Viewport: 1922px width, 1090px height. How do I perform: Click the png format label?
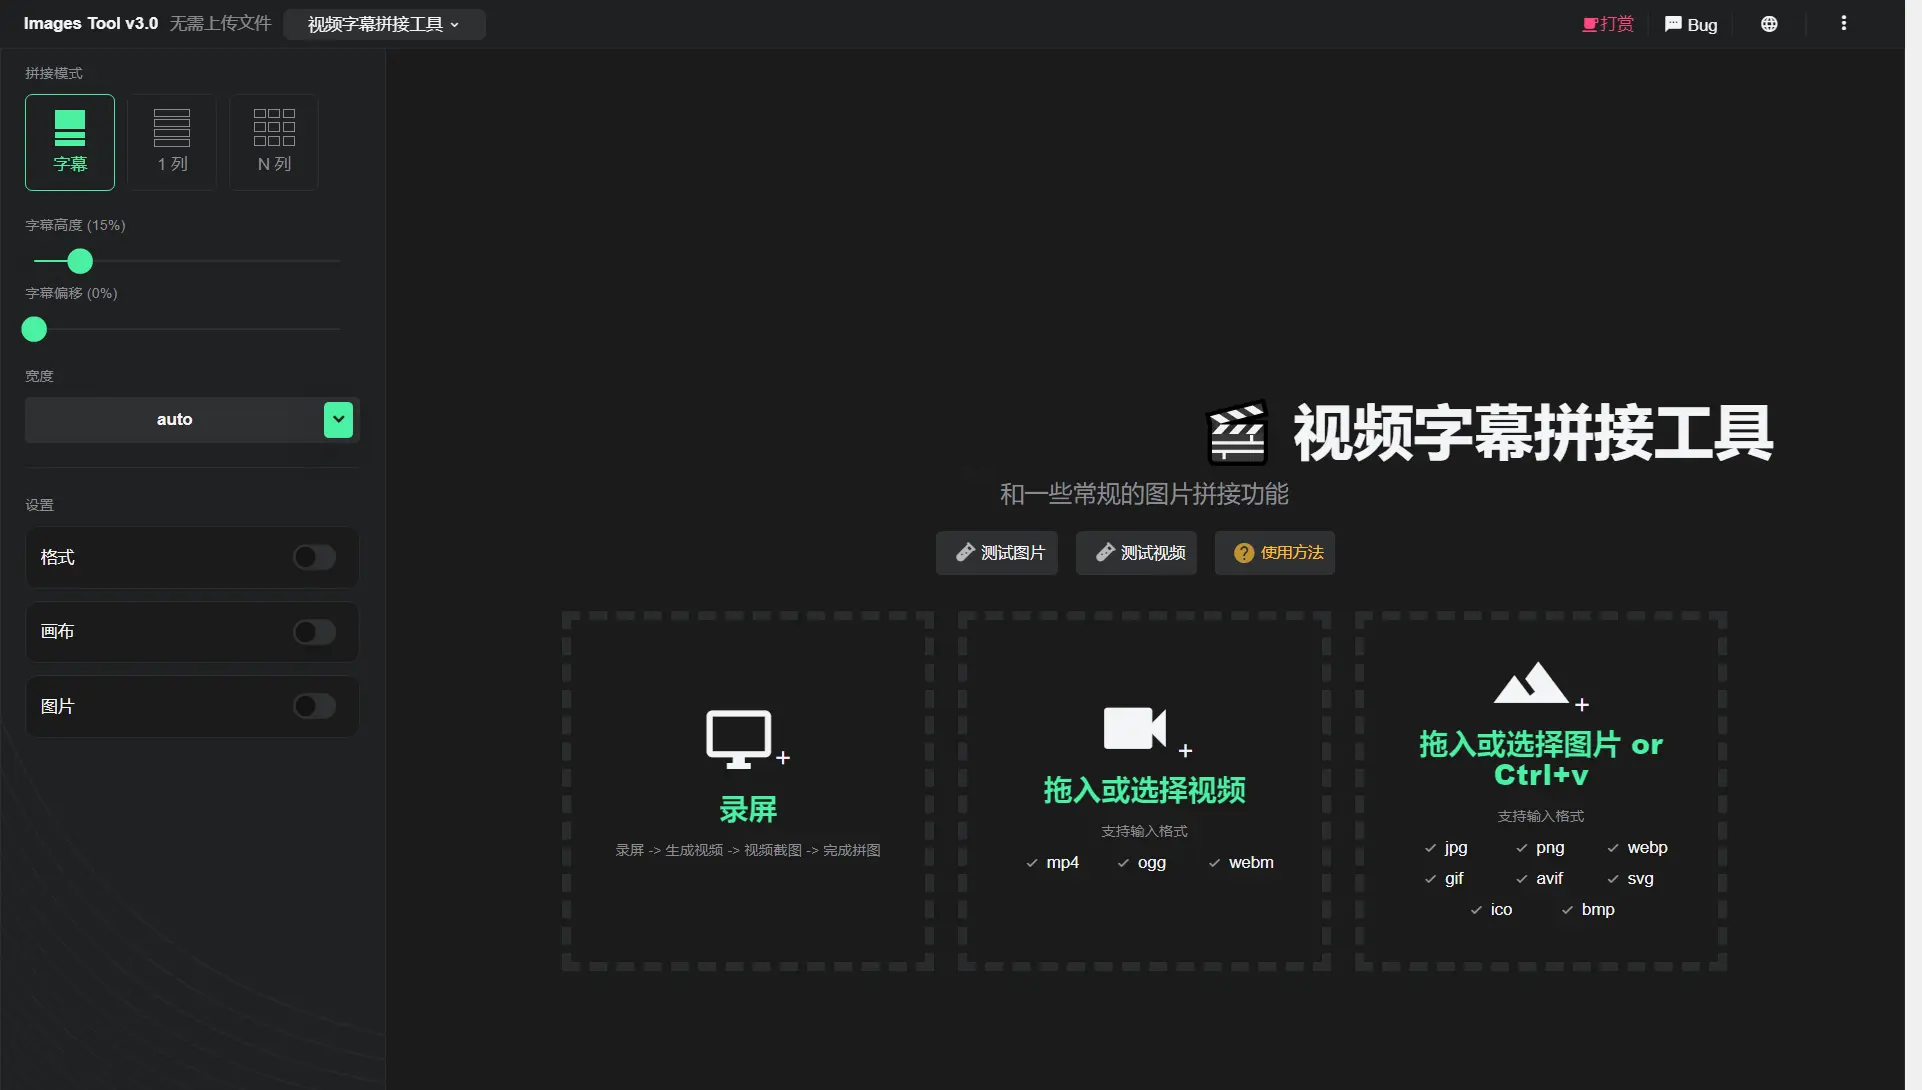[1550, 848]
